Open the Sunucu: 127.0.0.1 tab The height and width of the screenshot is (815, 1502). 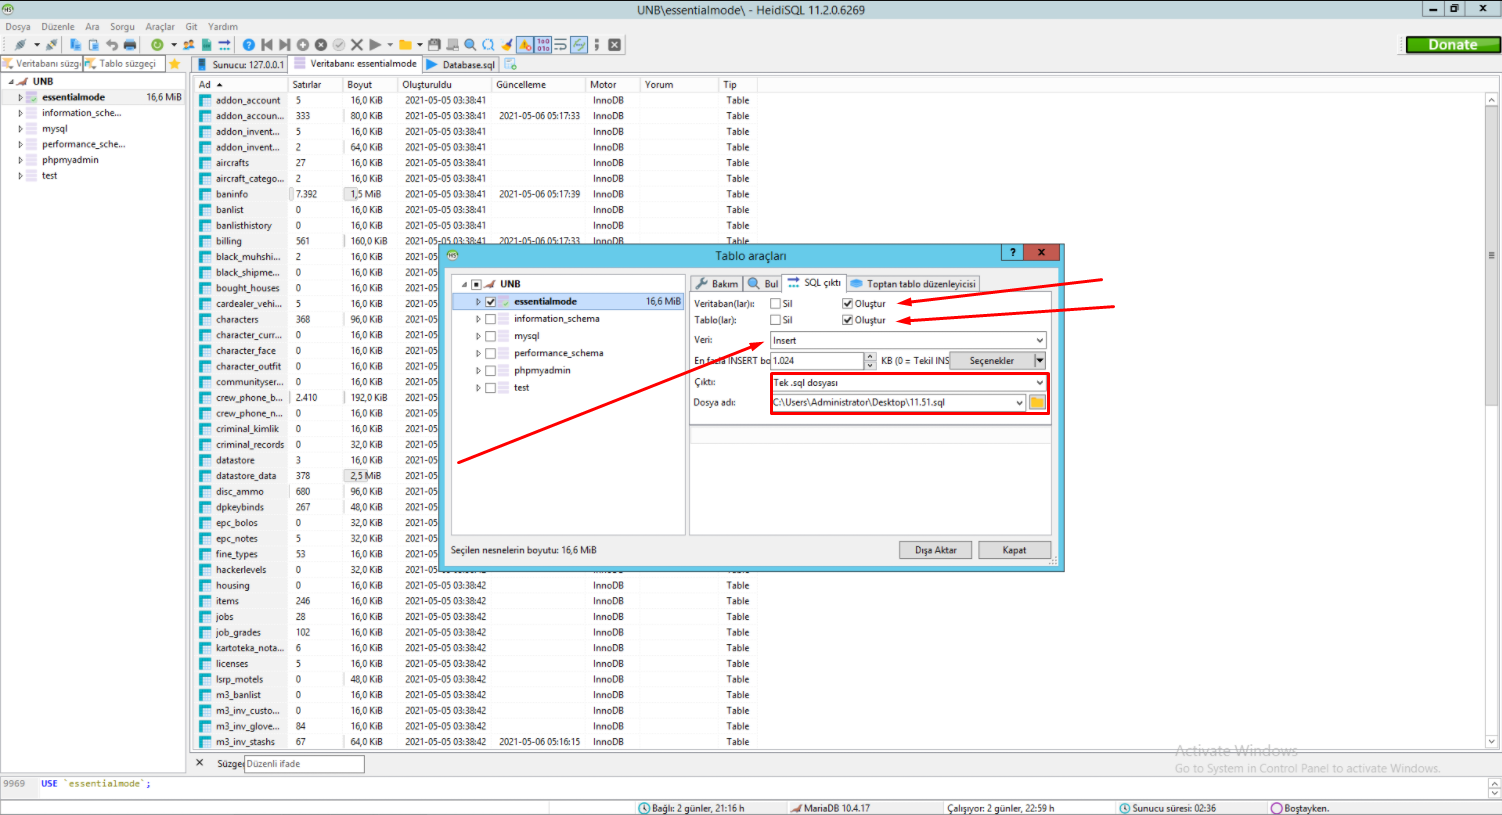[x=240, y=64]
